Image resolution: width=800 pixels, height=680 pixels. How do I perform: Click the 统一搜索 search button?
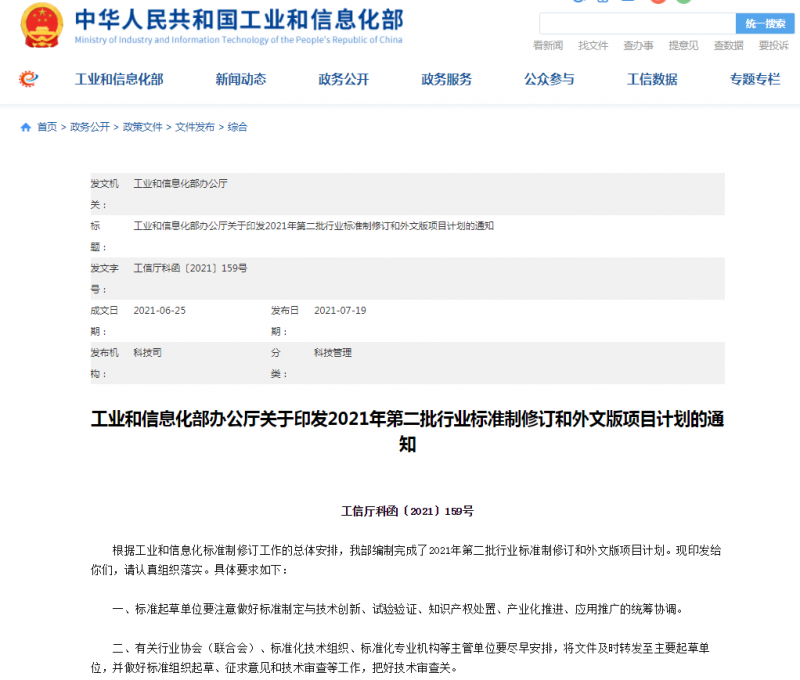(765, 23)
